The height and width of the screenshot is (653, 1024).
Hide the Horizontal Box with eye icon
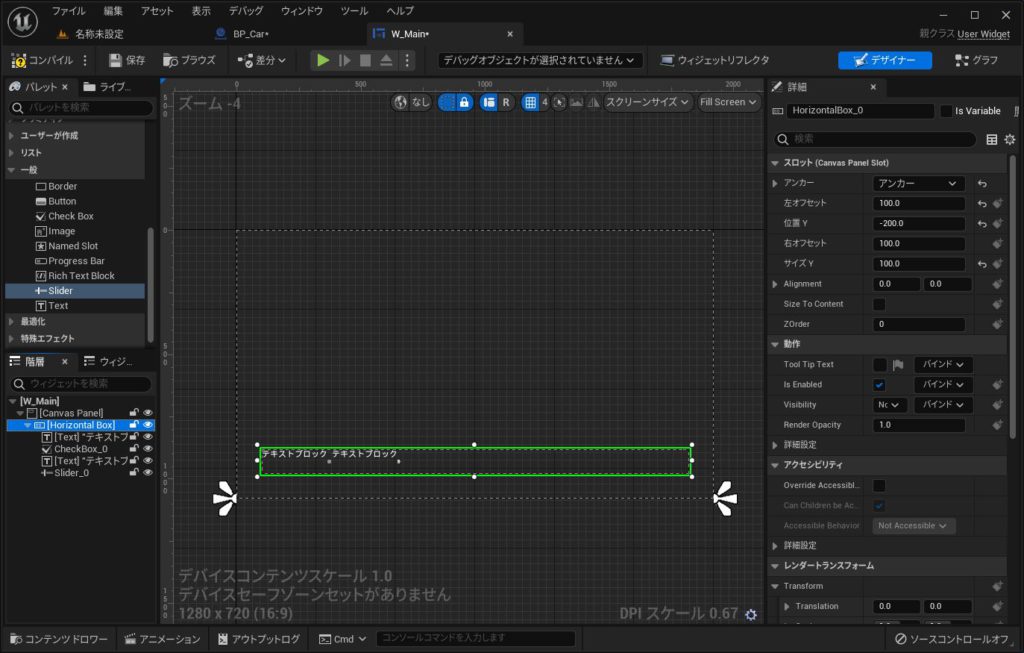[x=148, y=424]
